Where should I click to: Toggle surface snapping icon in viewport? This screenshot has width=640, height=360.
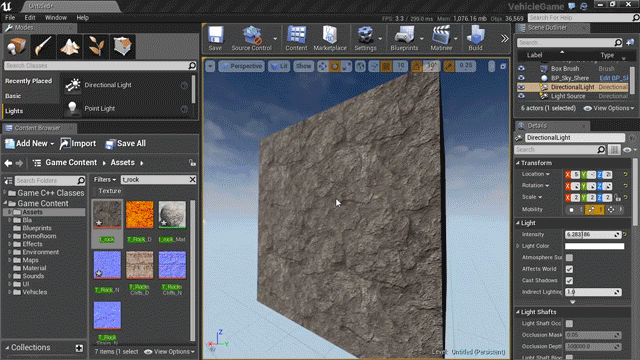pos(374,66)
